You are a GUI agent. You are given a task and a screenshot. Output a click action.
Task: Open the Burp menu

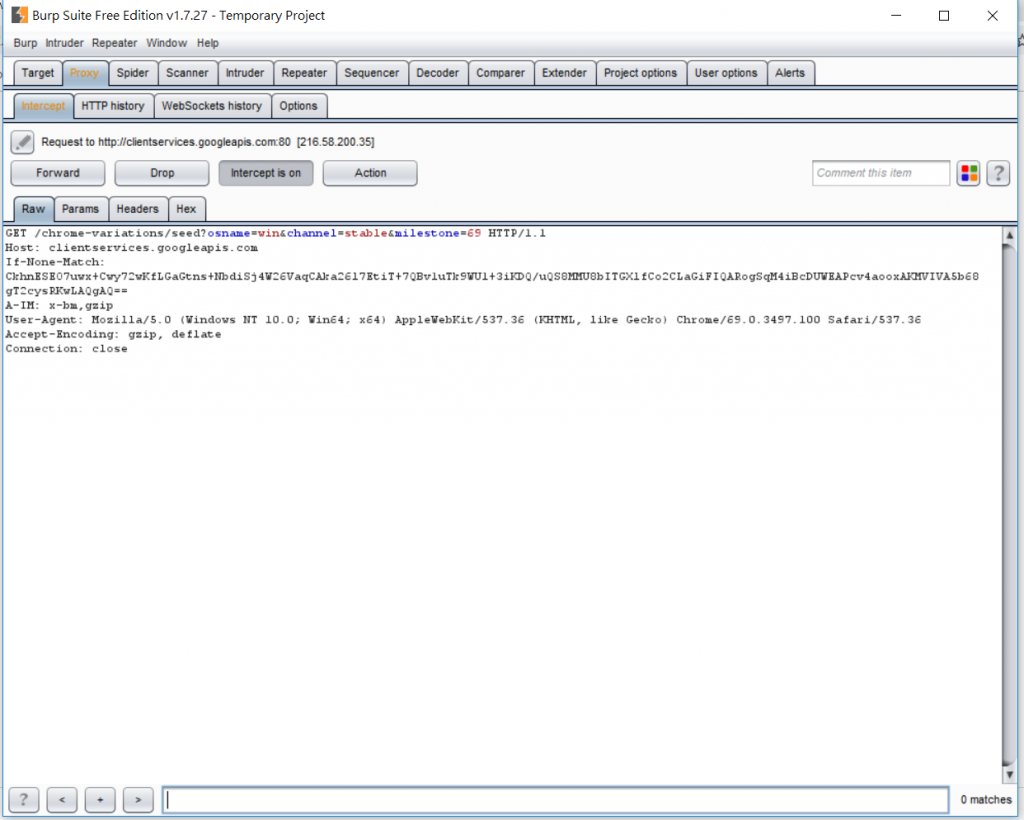click(x=25, y=43)
